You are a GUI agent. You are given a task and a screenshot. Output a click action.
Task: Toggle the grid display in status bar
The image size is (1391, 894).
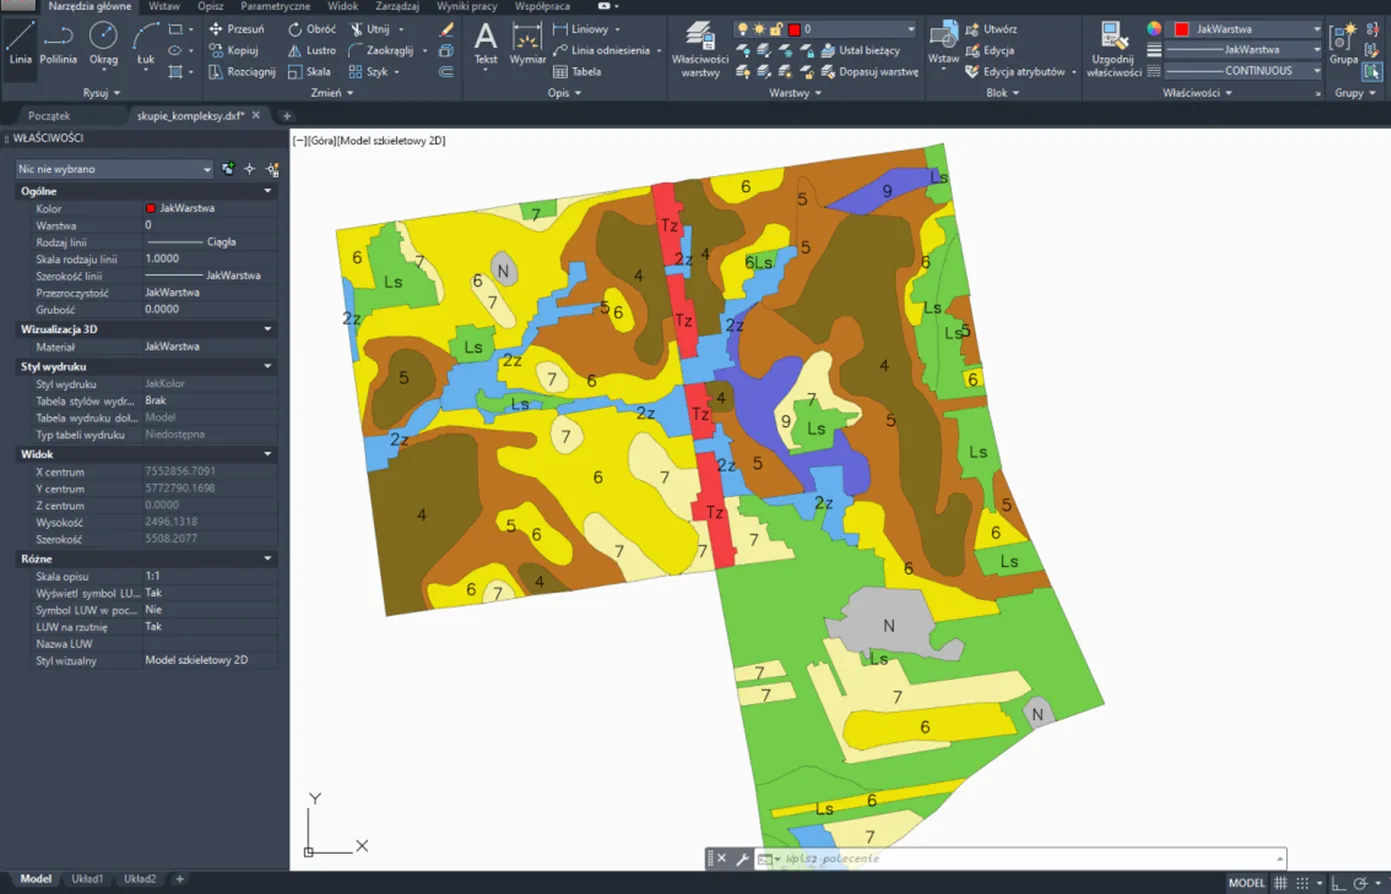(1280, 883)
